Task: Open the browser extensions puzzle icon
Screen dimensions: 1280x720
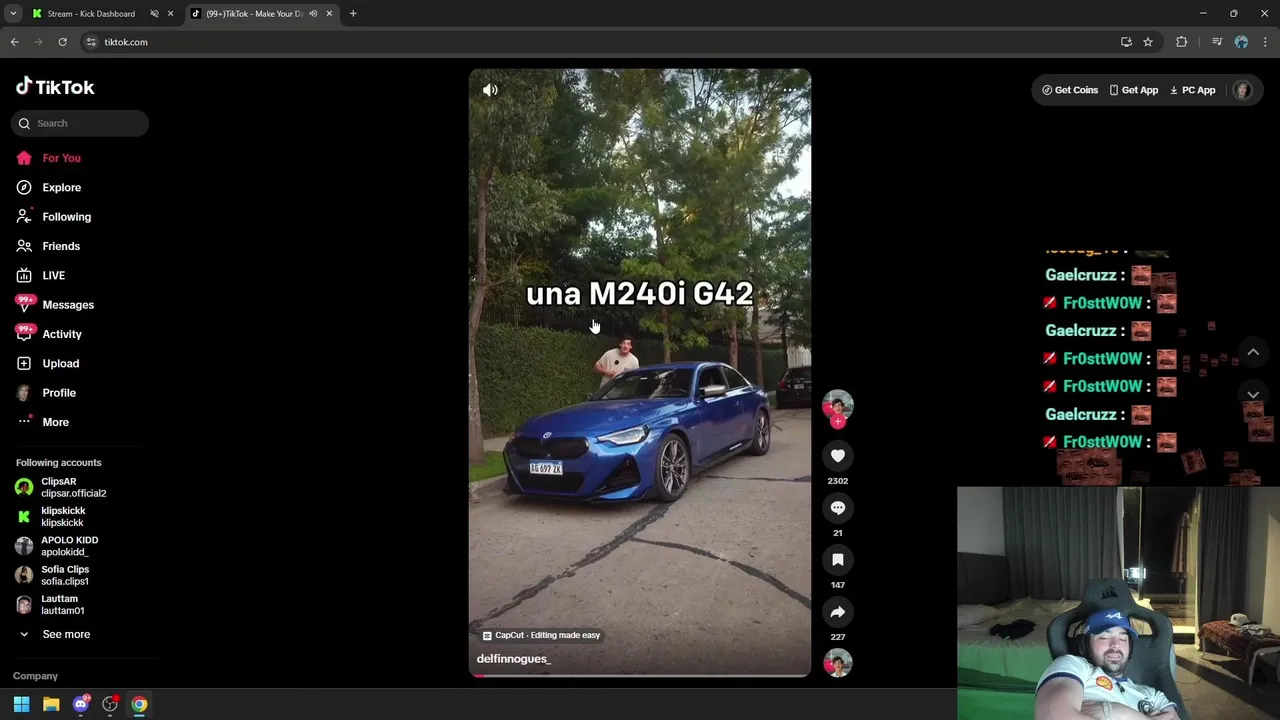Action: tap(1182, 42)
